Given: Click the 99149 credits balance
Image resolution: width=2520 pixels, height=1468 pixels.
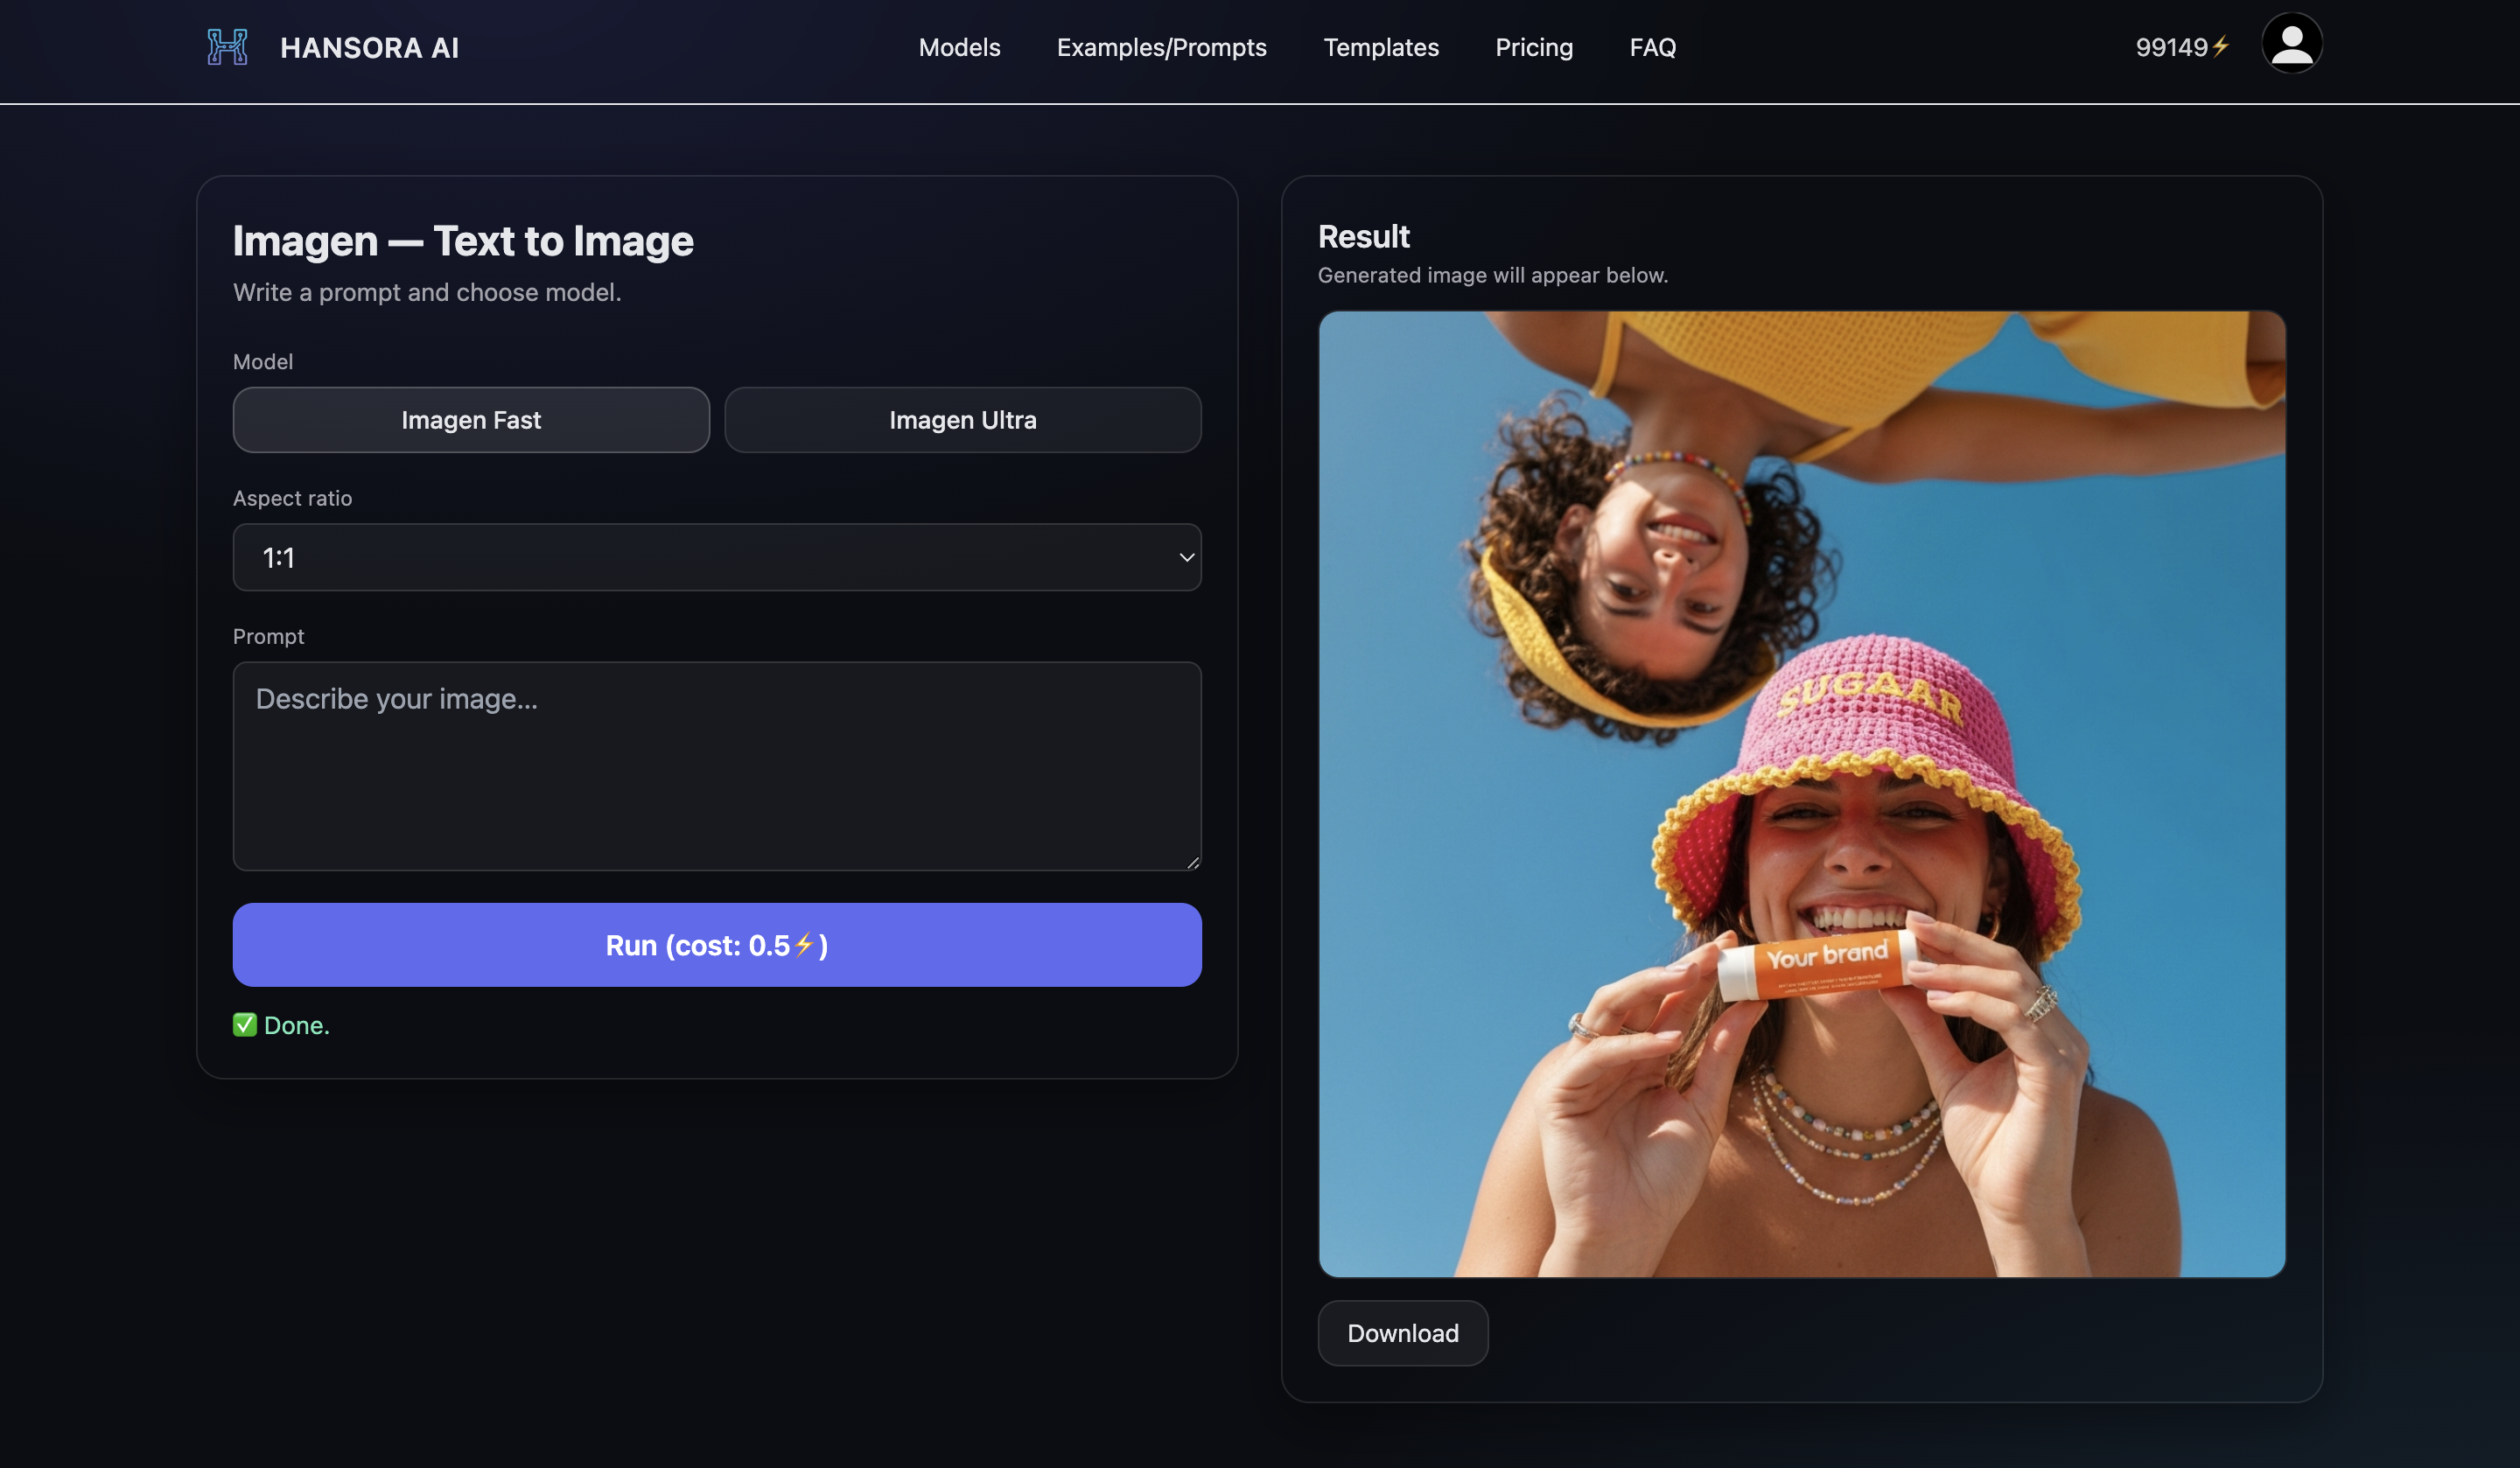Looking at the screenshot, I should point(2170,47).
